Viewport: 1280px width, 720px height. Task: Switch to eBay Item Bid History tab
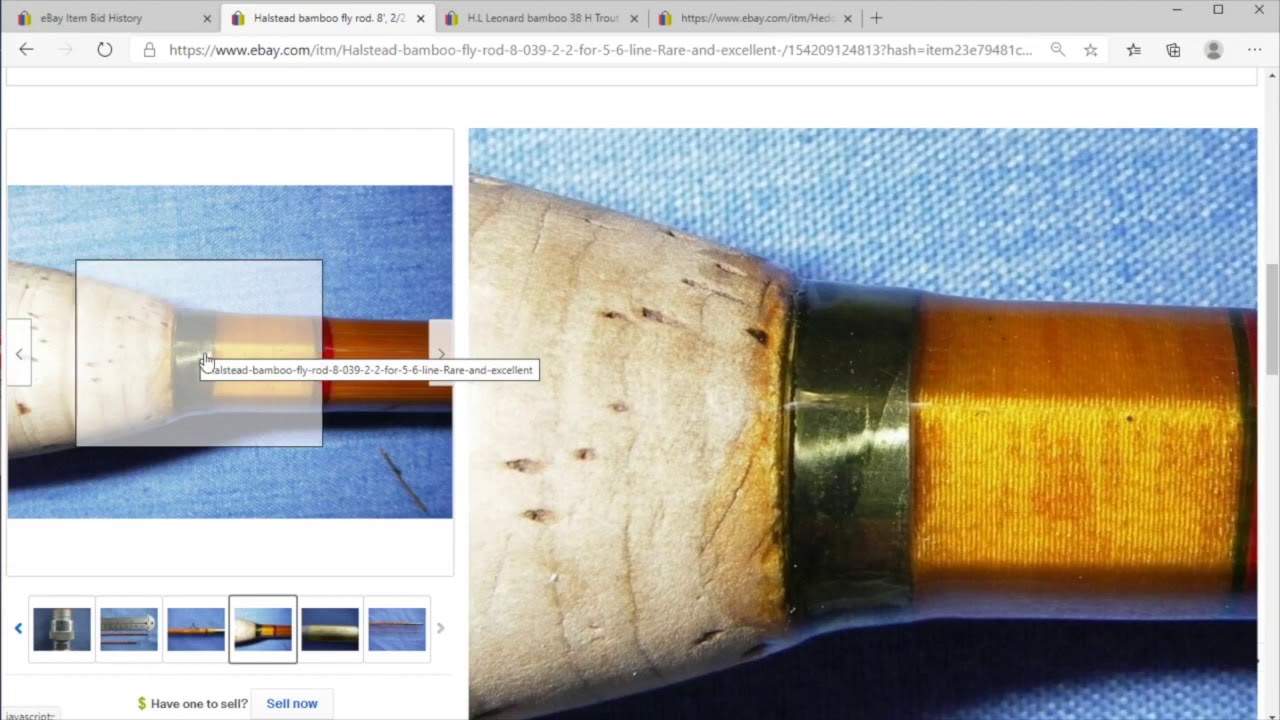(110, 18)
